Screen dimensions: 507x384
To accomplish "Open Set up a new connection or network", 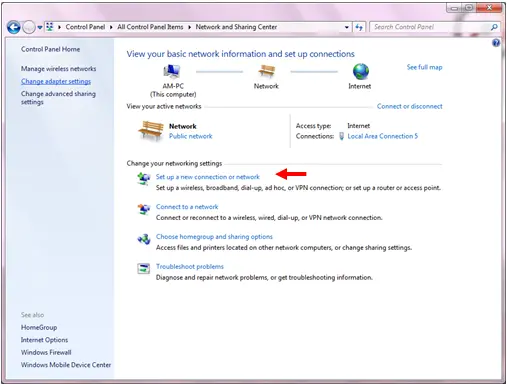I will click(x=208, y=177).
